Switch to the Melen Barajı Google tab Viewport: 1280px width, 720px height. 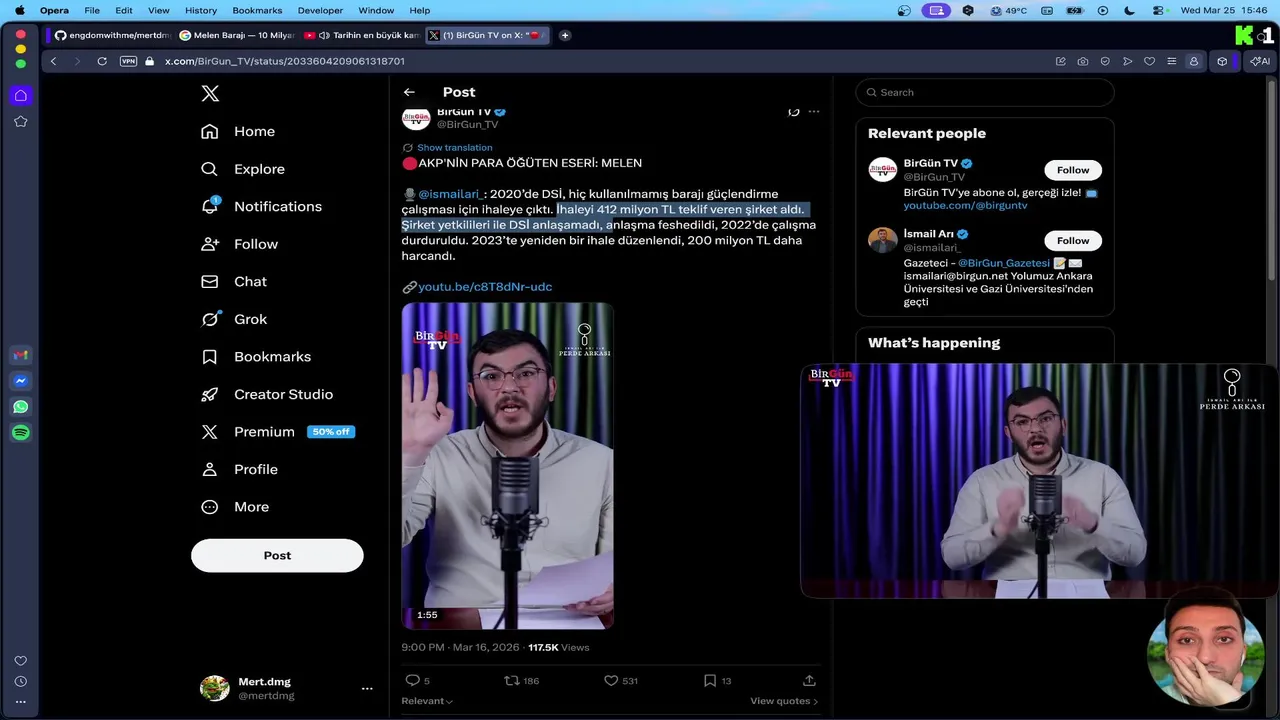pos(237,35)
